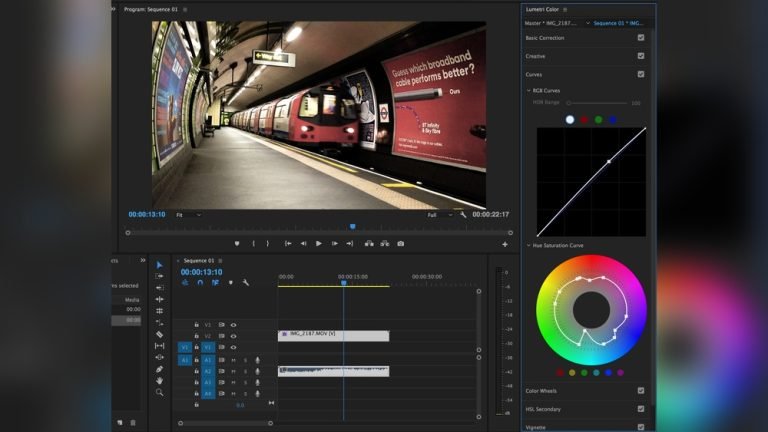The width and height of the screenshot is (768, 432).
Task: Mark Out point in Program Monitor
Action: [267, 243]
